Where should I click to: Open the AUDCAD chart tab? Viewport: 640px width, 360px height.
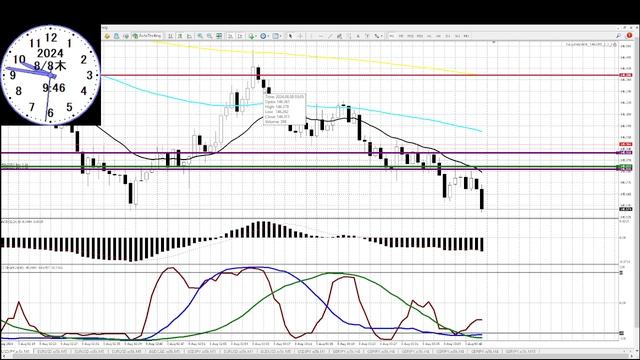pyautogui.click(x=164, y=351)
